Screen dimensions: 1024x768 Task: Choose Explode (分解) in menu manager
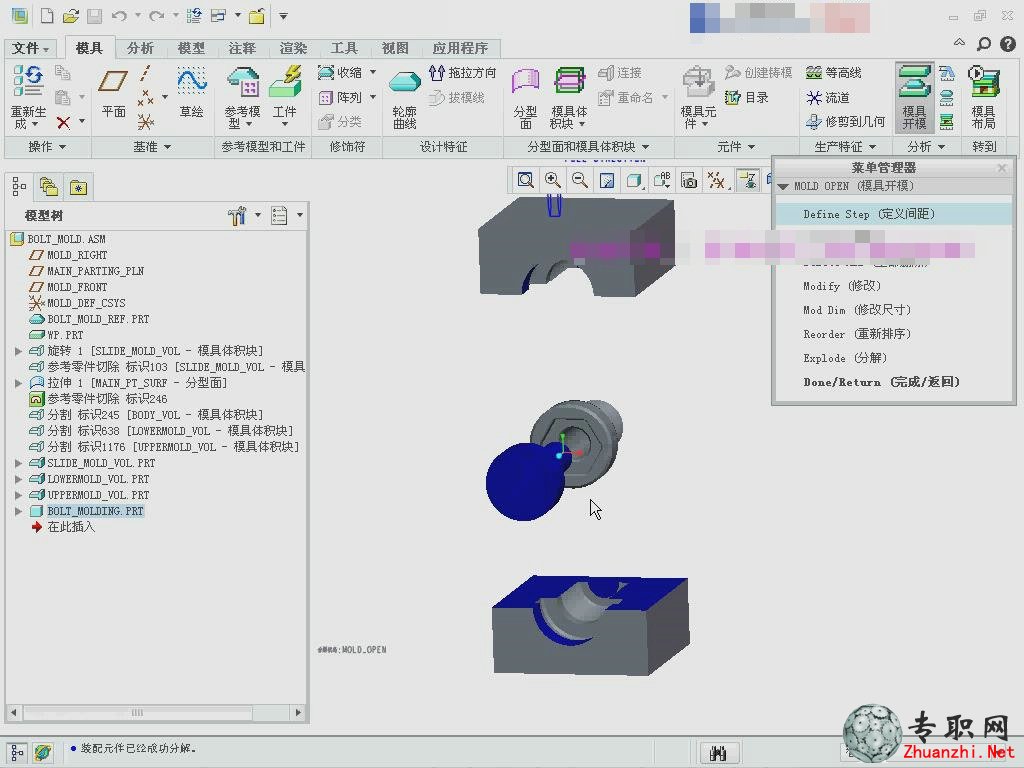tap(845, 359)
